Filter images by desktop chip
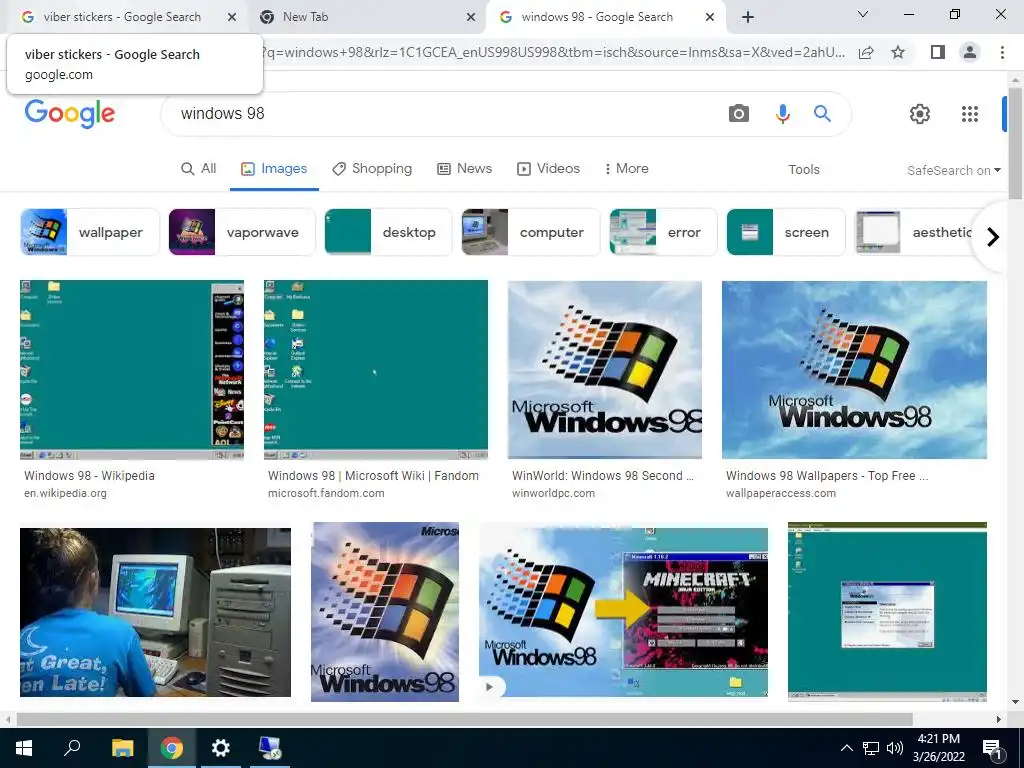This screenshot has height=768, width=1024. [x=388, y=232]
